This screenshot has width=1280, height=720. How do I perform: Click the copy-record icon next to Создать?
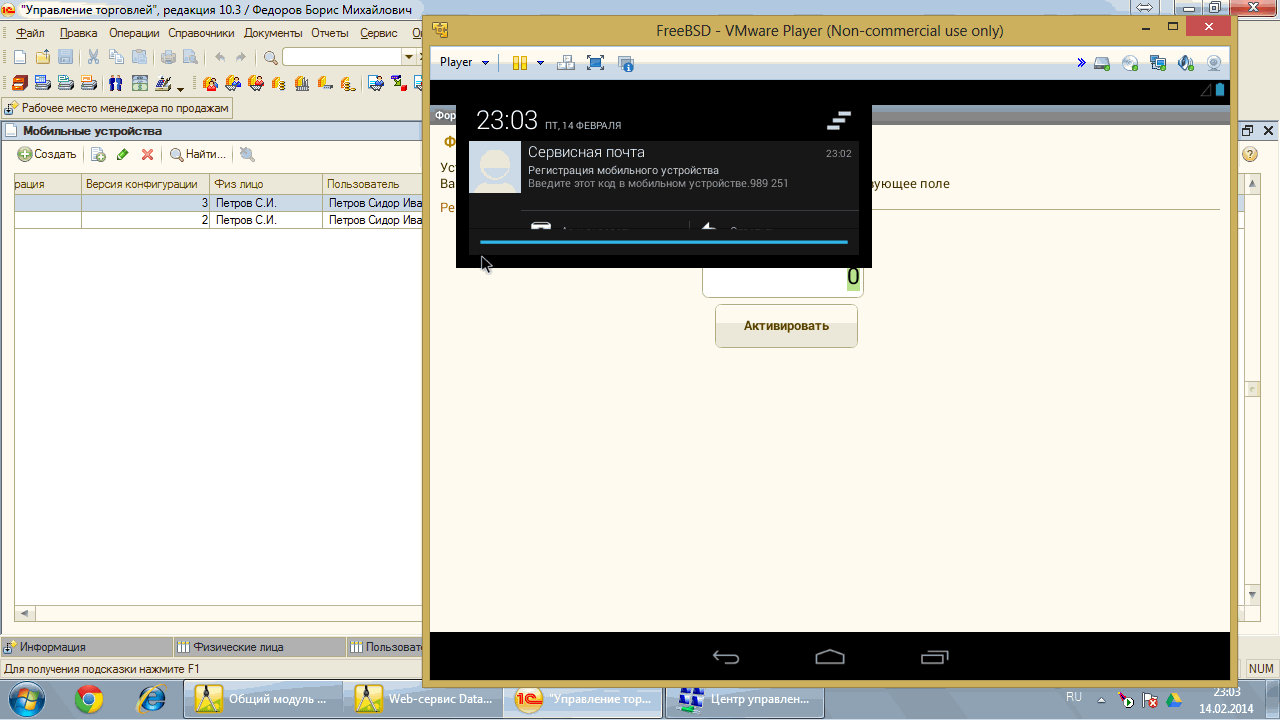98,155
